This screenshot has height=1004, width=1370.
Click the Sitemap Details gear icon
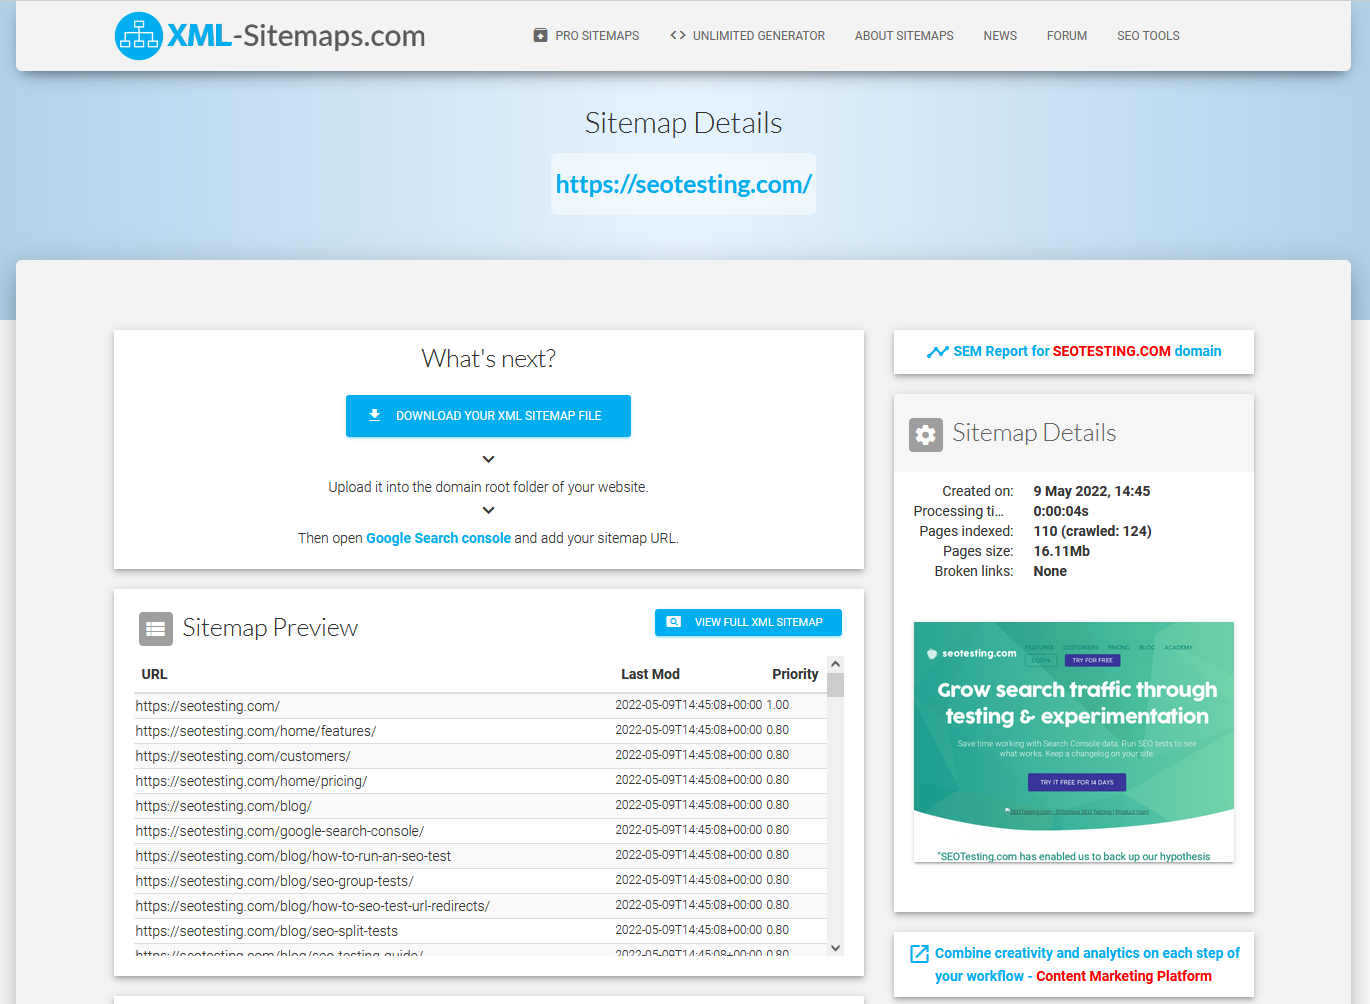[926, 435]
